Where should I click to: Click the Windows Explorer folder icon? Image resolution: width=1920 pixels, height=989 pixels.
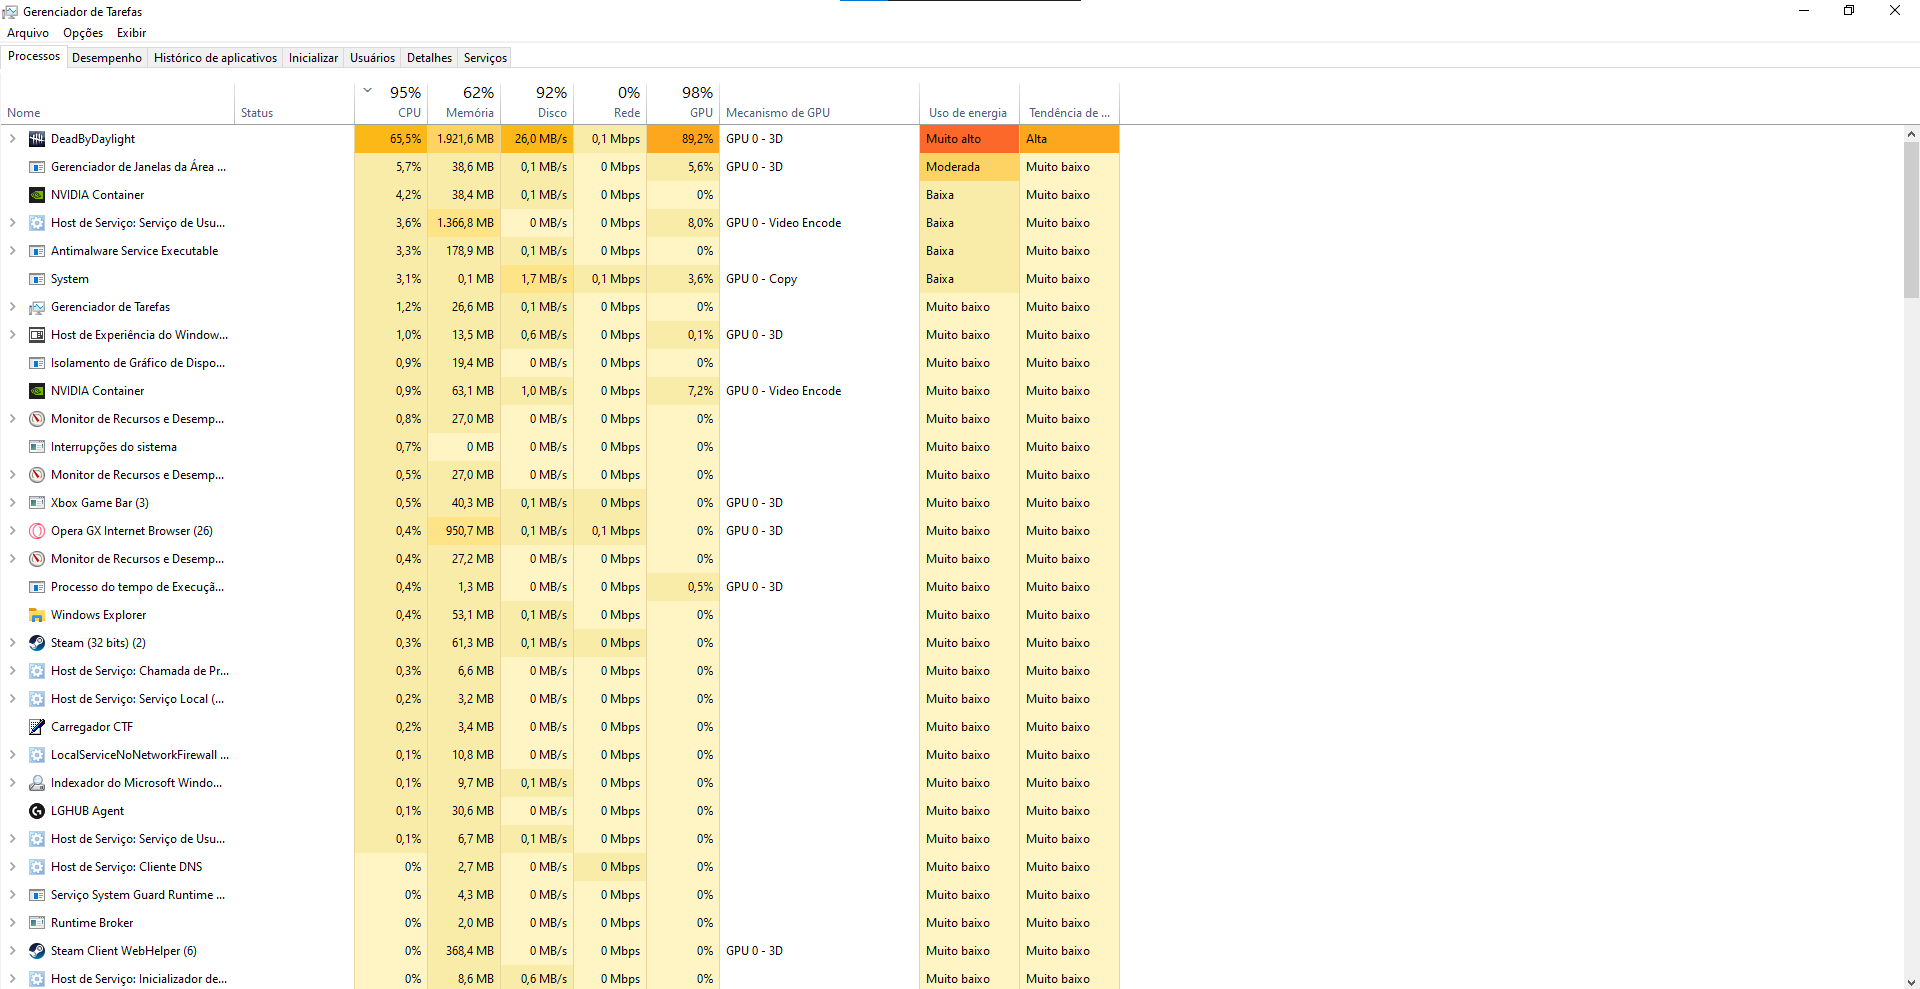point(37,615)
